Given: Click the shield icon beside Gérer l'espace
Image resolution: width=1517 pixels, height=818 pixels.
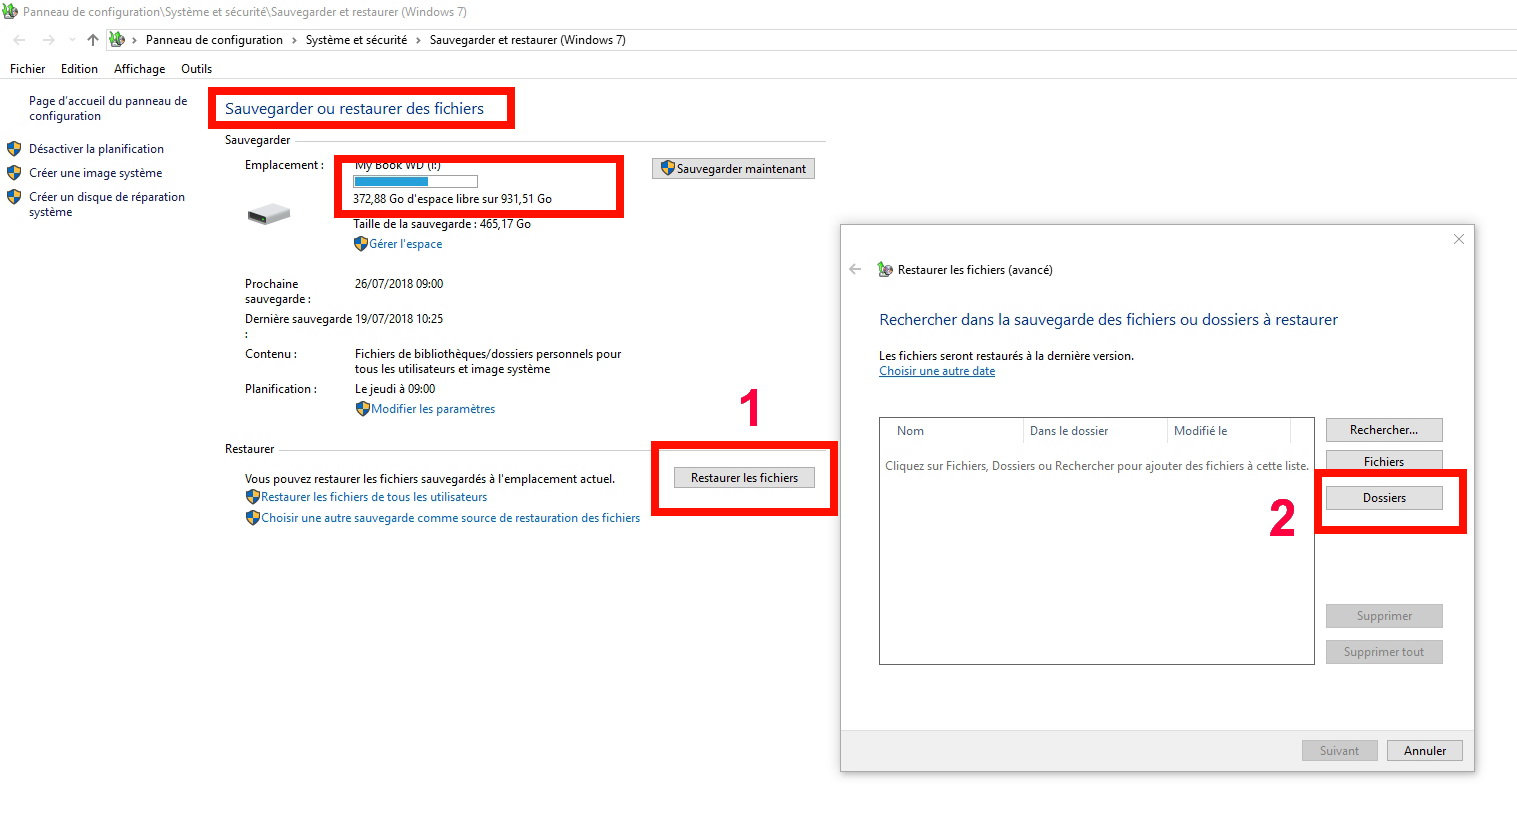Looking at the screenshot, I should click(x=361, y=243).
